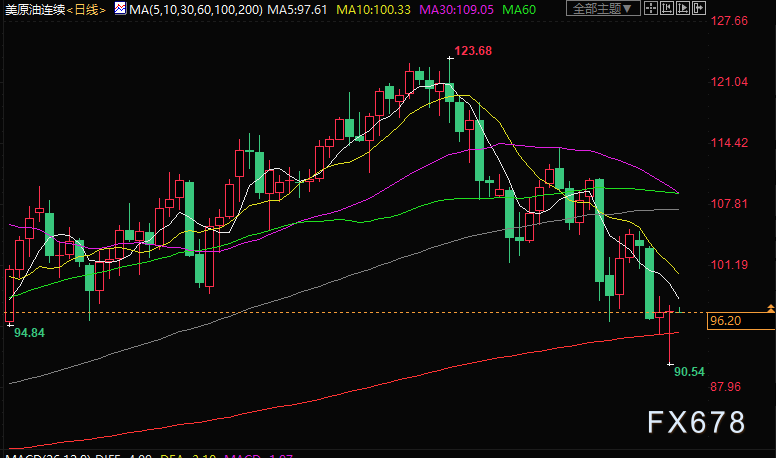This screenshot has height=458, width=776.
Task: Toggle the crosshair cursor icon
Action: point(651,8)
